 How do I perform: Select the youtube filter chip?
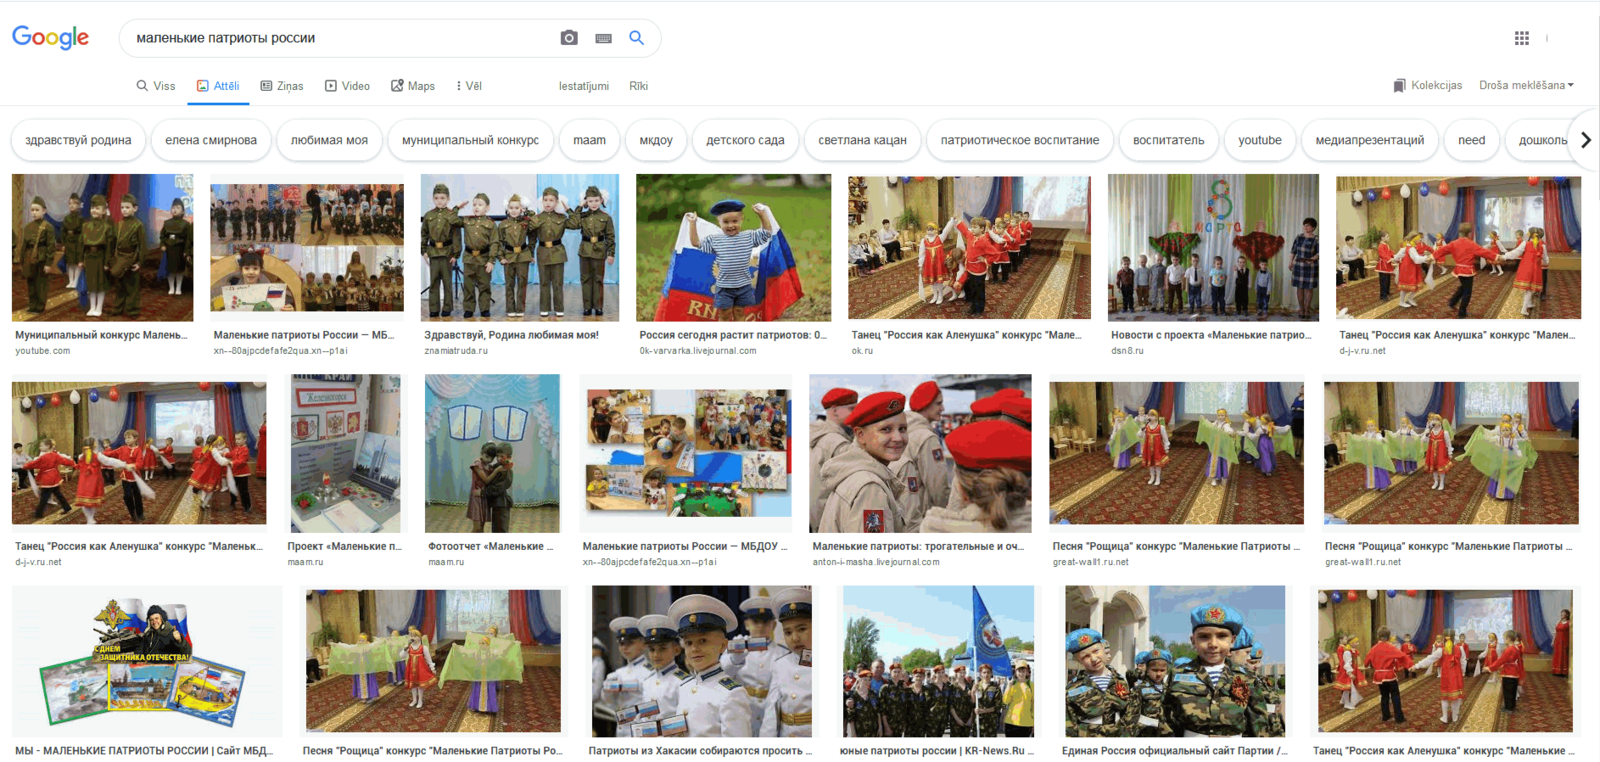pos(1259,140)
